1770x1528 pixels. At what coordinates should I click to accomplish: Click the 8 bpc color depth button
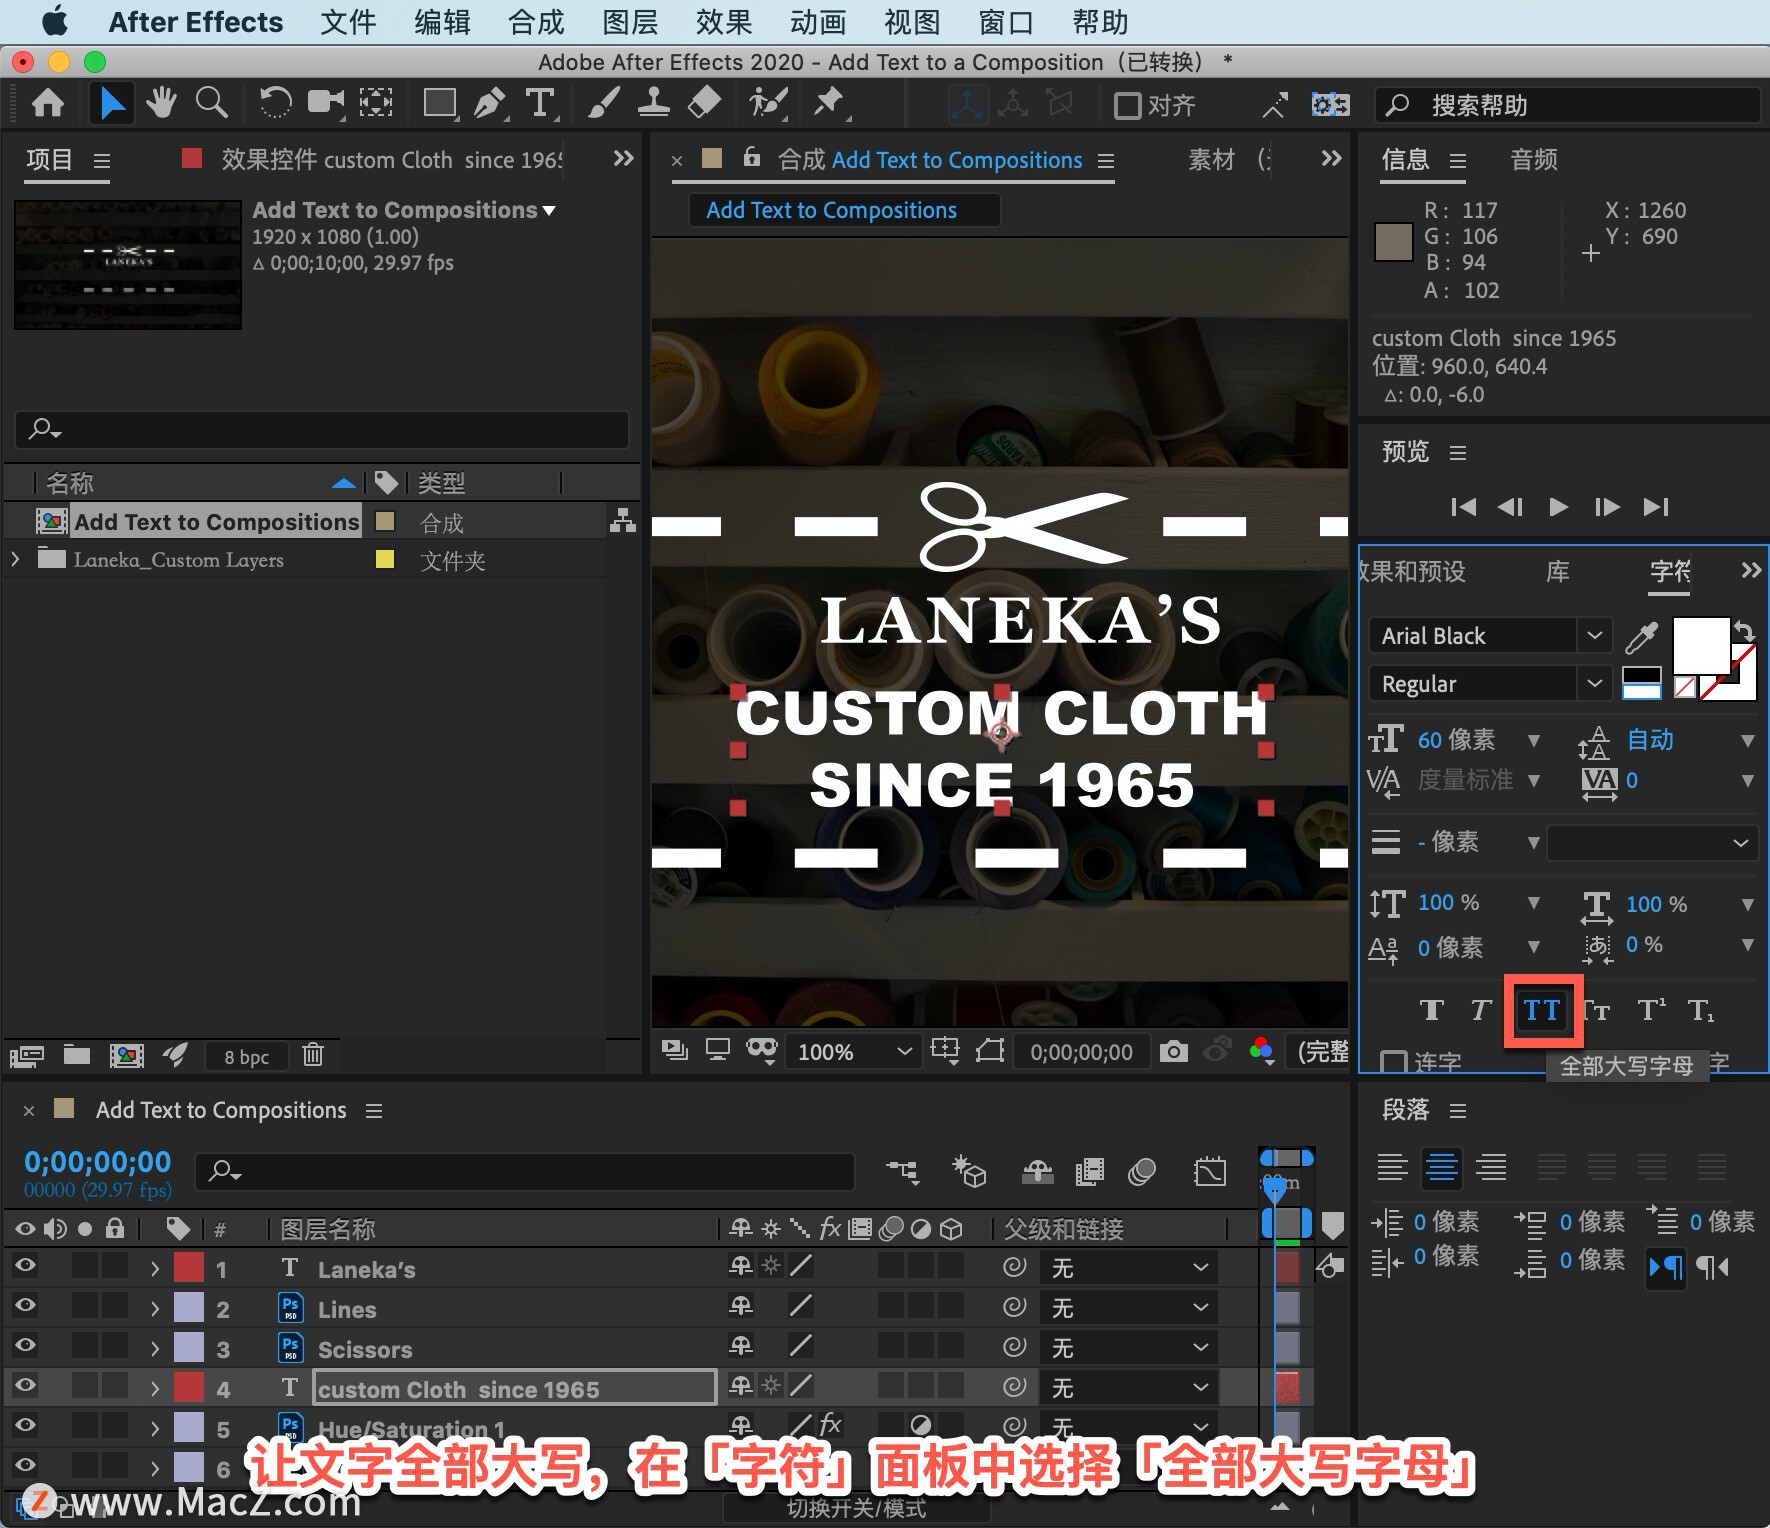[x=247, y=1056]
